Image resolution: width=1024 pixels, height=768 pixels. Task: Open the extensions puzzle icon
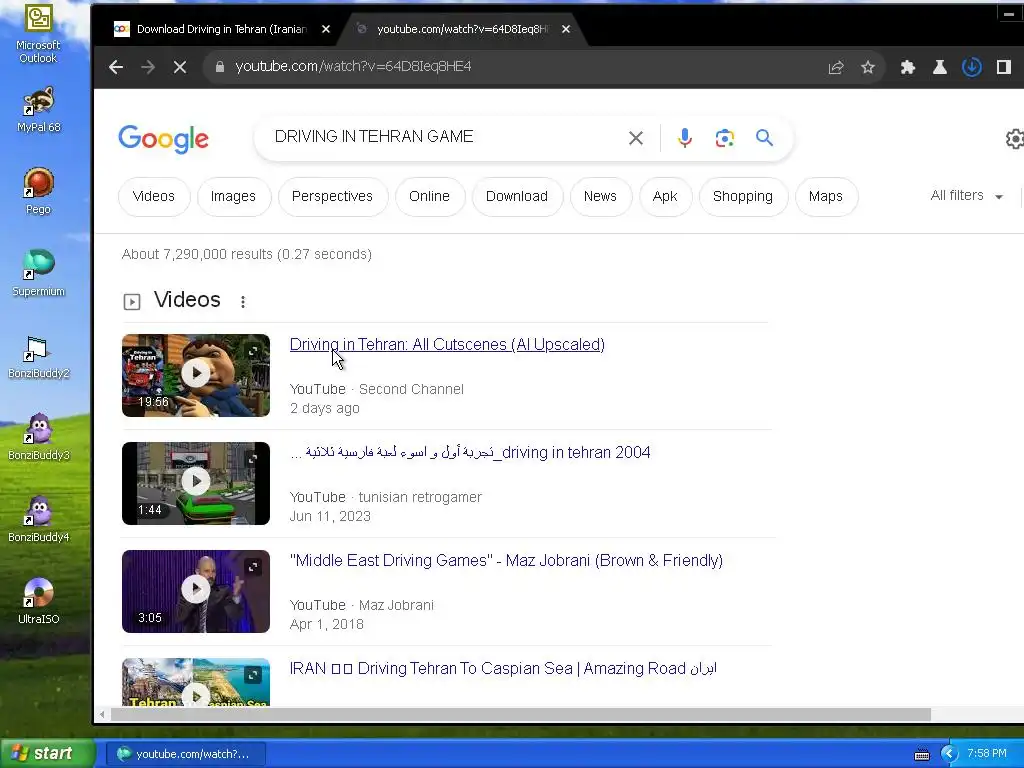pyautogui.click(x=908, y=67)
